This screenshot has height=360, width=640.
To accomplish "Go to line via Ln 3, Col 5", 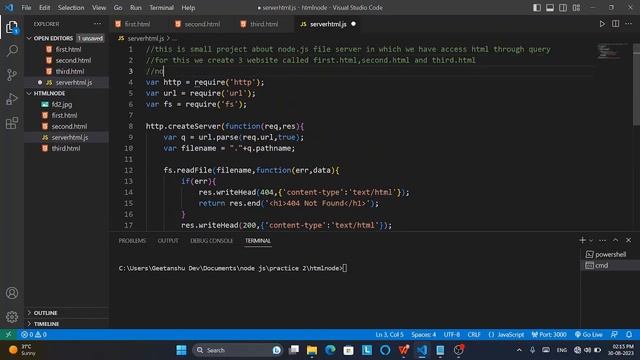I will [x=389, y=334].
